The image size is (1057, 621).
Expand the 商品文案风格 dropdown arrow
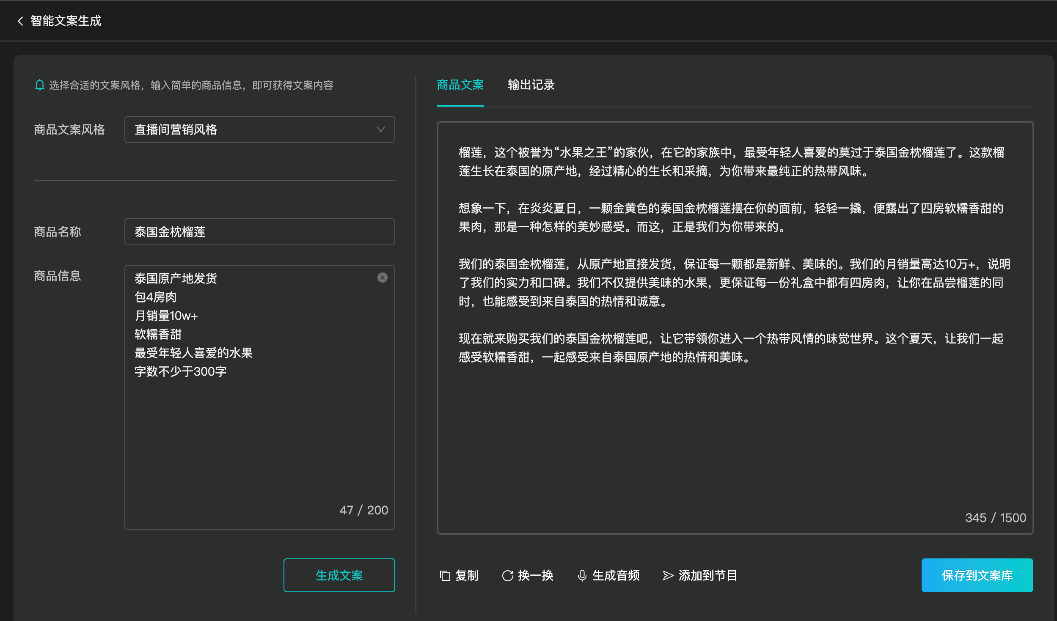[x=380, y=129]
